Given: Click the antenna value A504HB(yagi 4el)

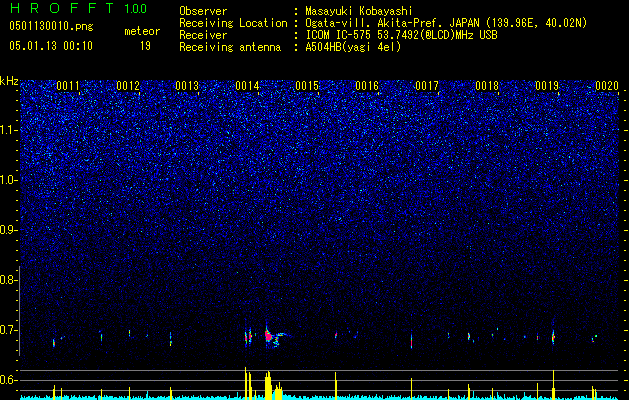Looking at the screenshot, I should coord(353,47).
